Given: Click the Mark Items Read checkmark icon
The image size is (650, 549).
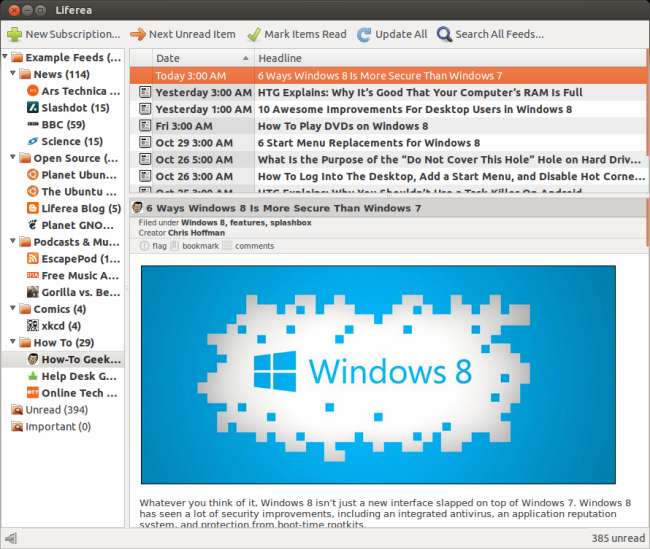Looking at the screenshot, I should pos(254,34).
